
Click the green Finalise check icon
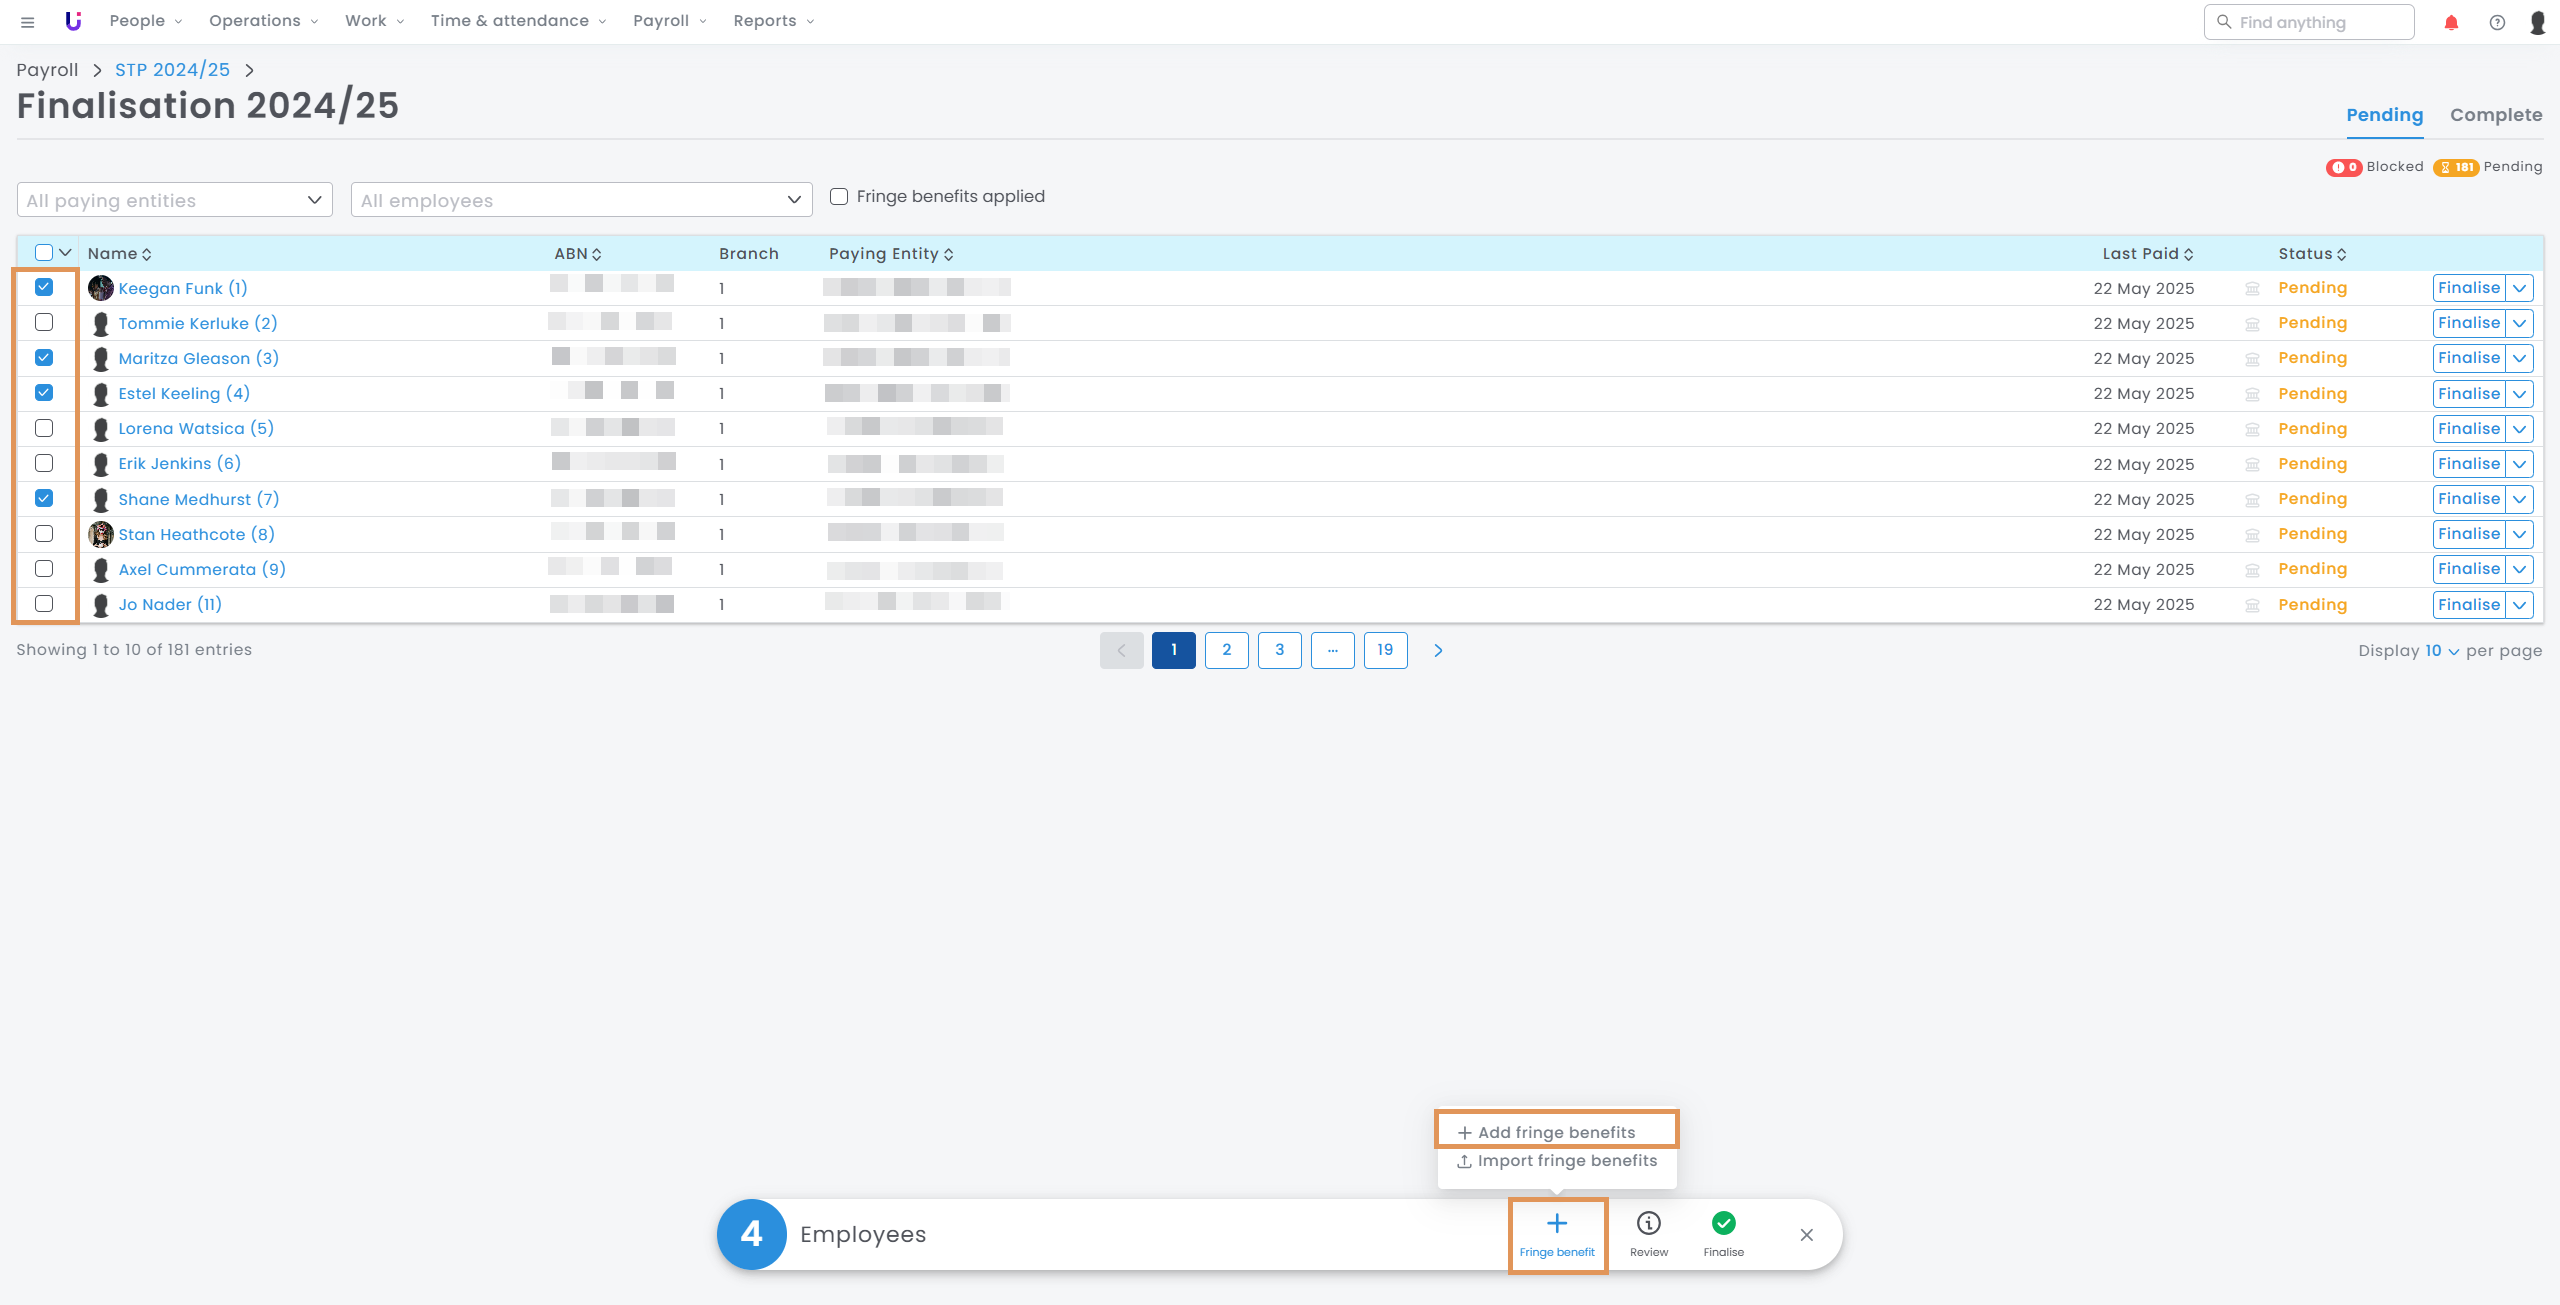(1723, 1224)
